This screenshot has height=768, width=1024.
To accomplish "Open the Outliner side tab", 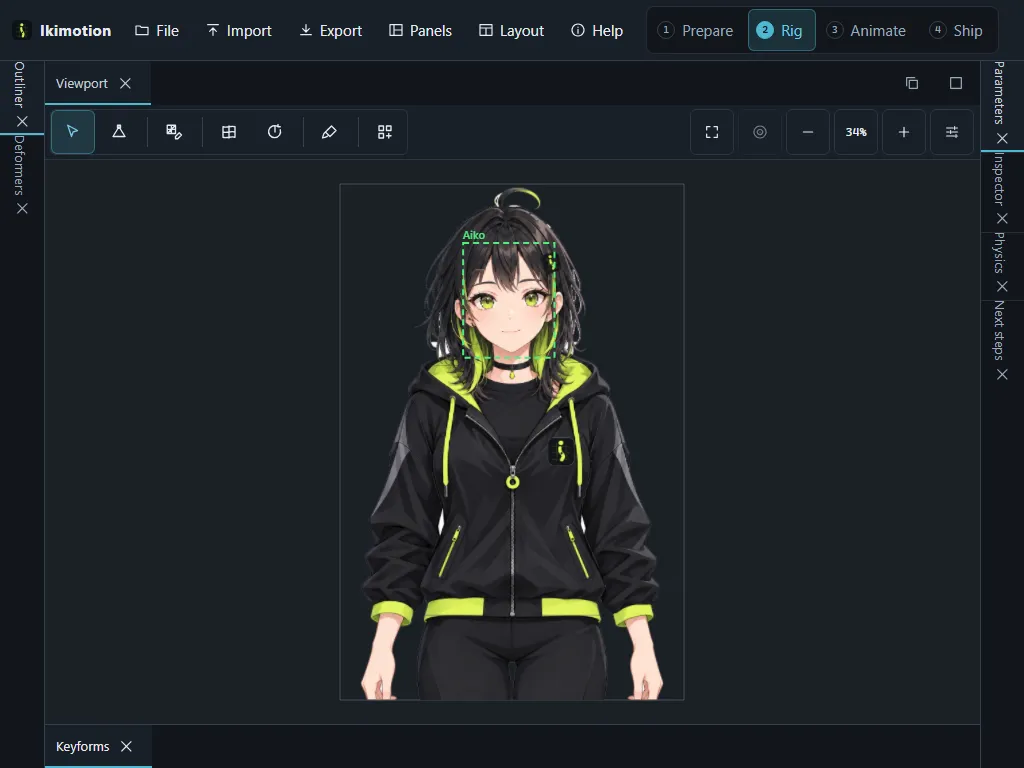I will point(20,85).
